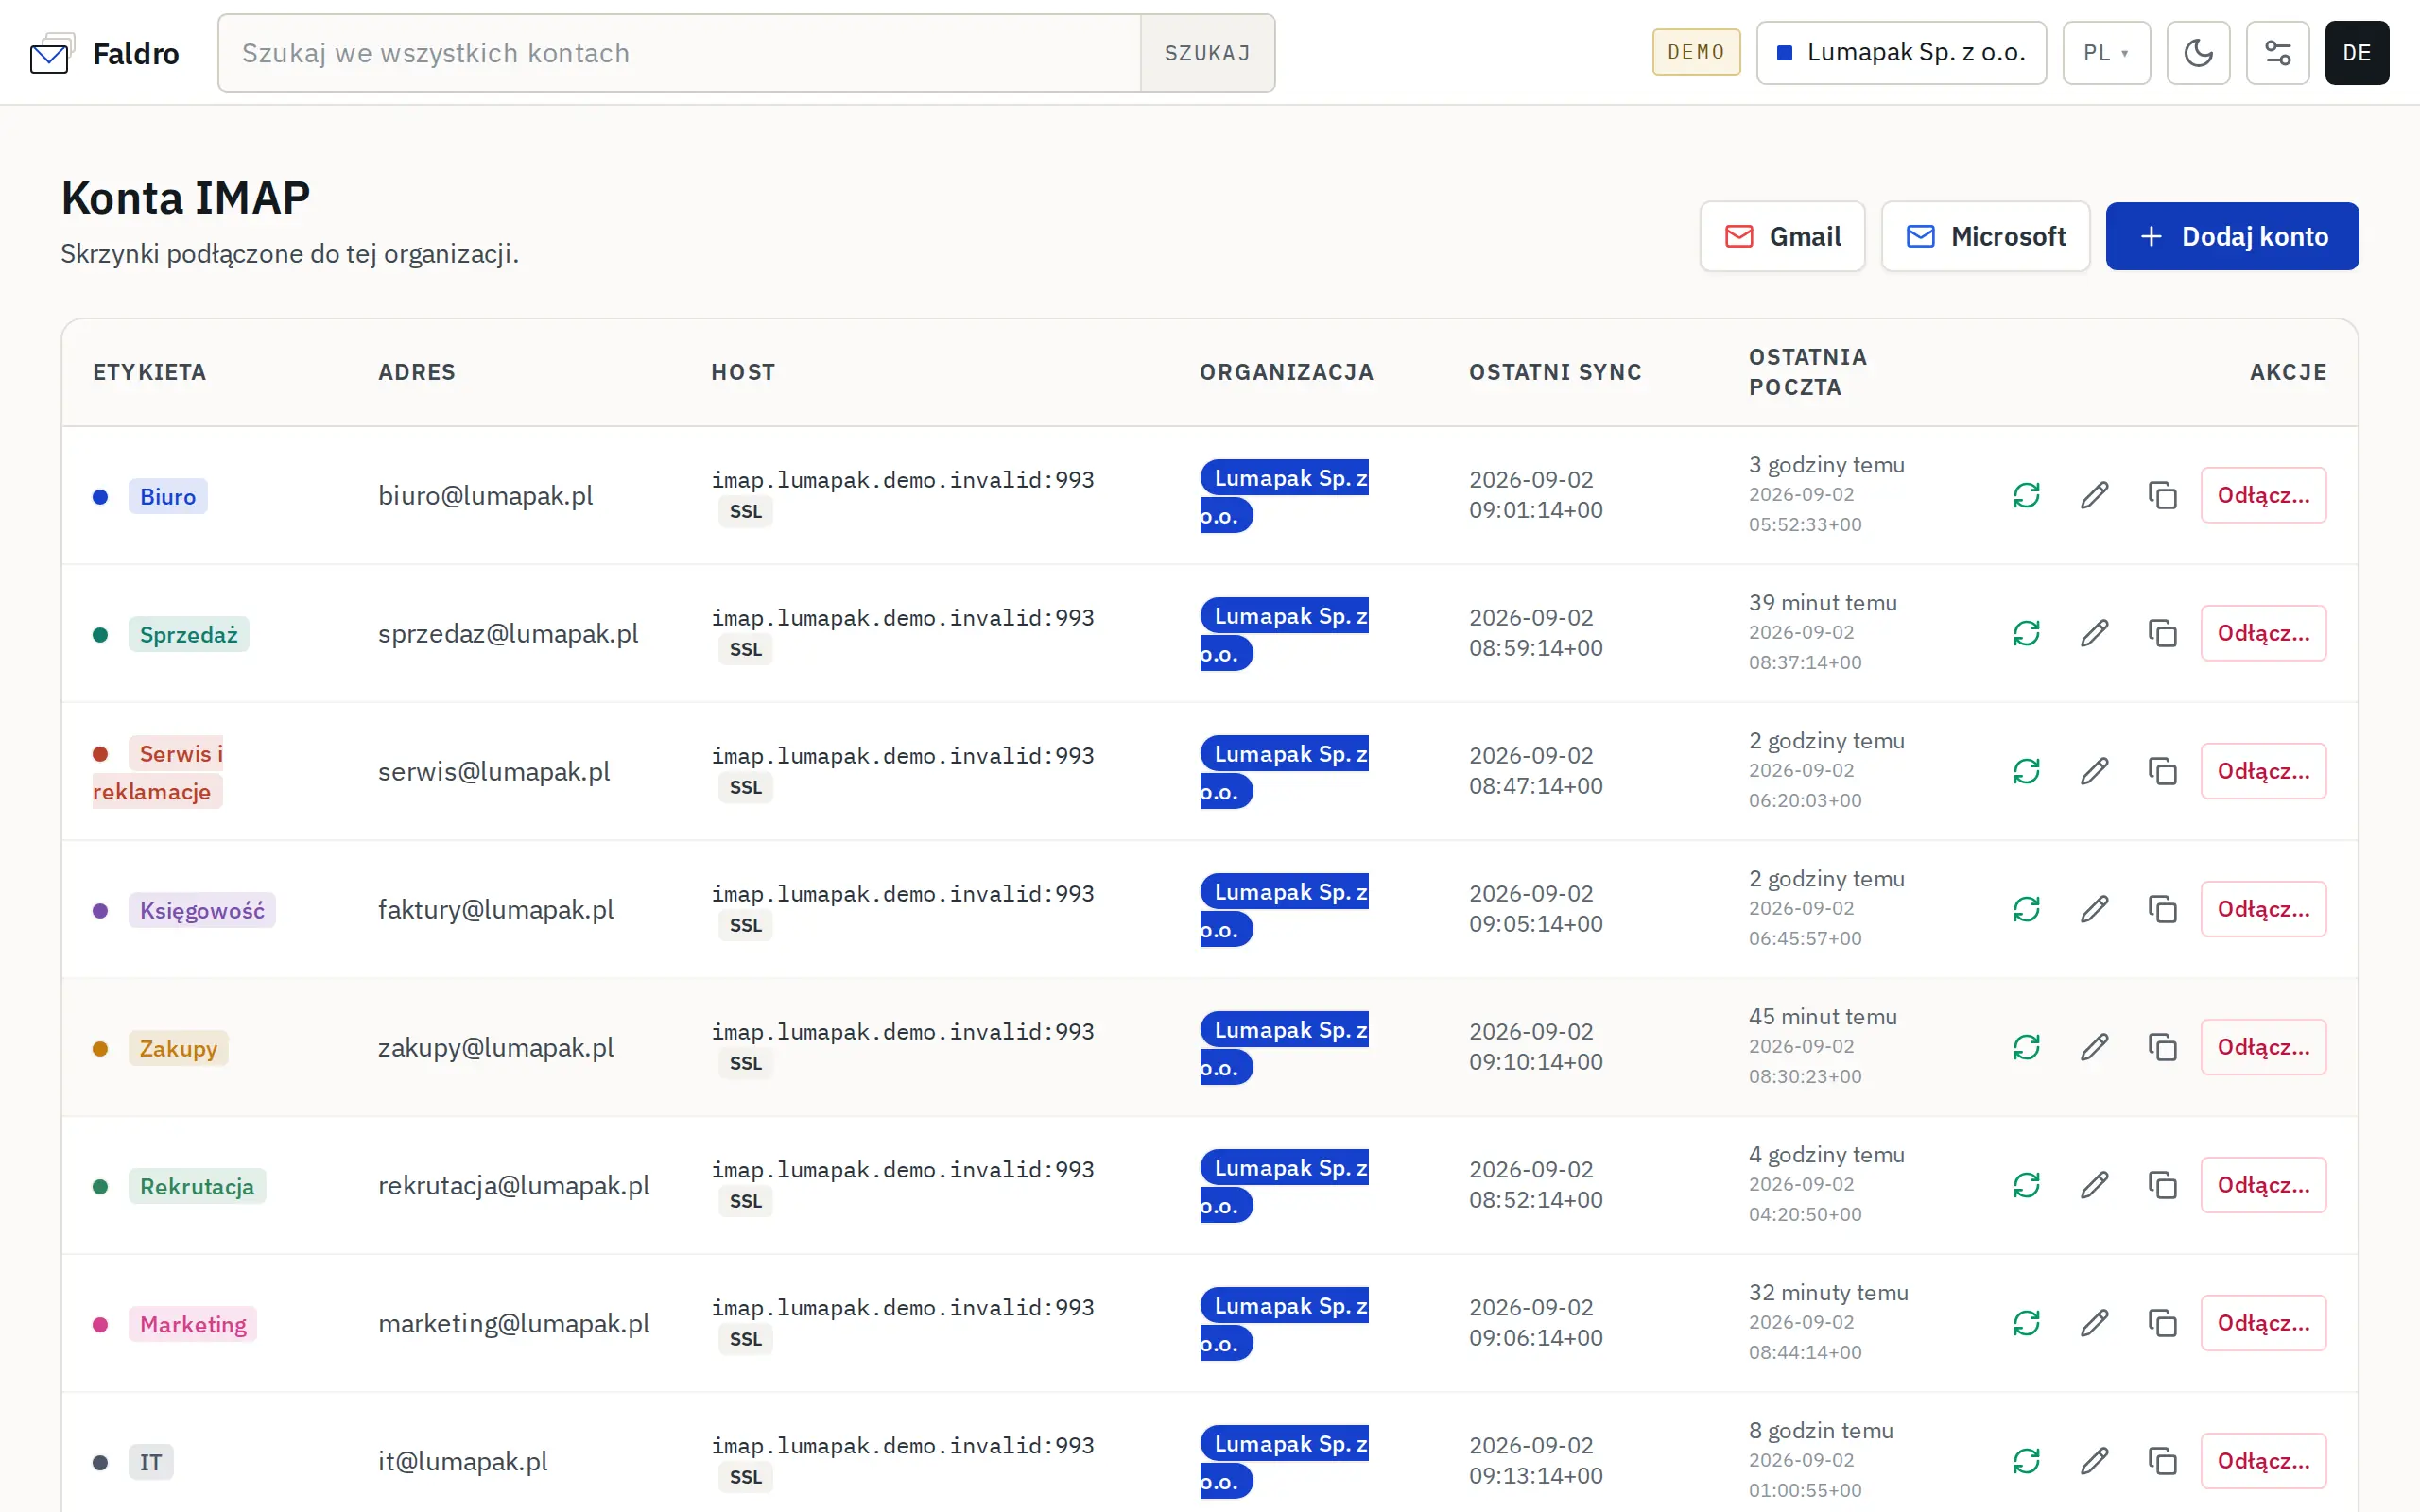Connect a Microsoft account
Viewport: 2420px width, 1512px height.
pyautogui.click(x=1985, y=236)
